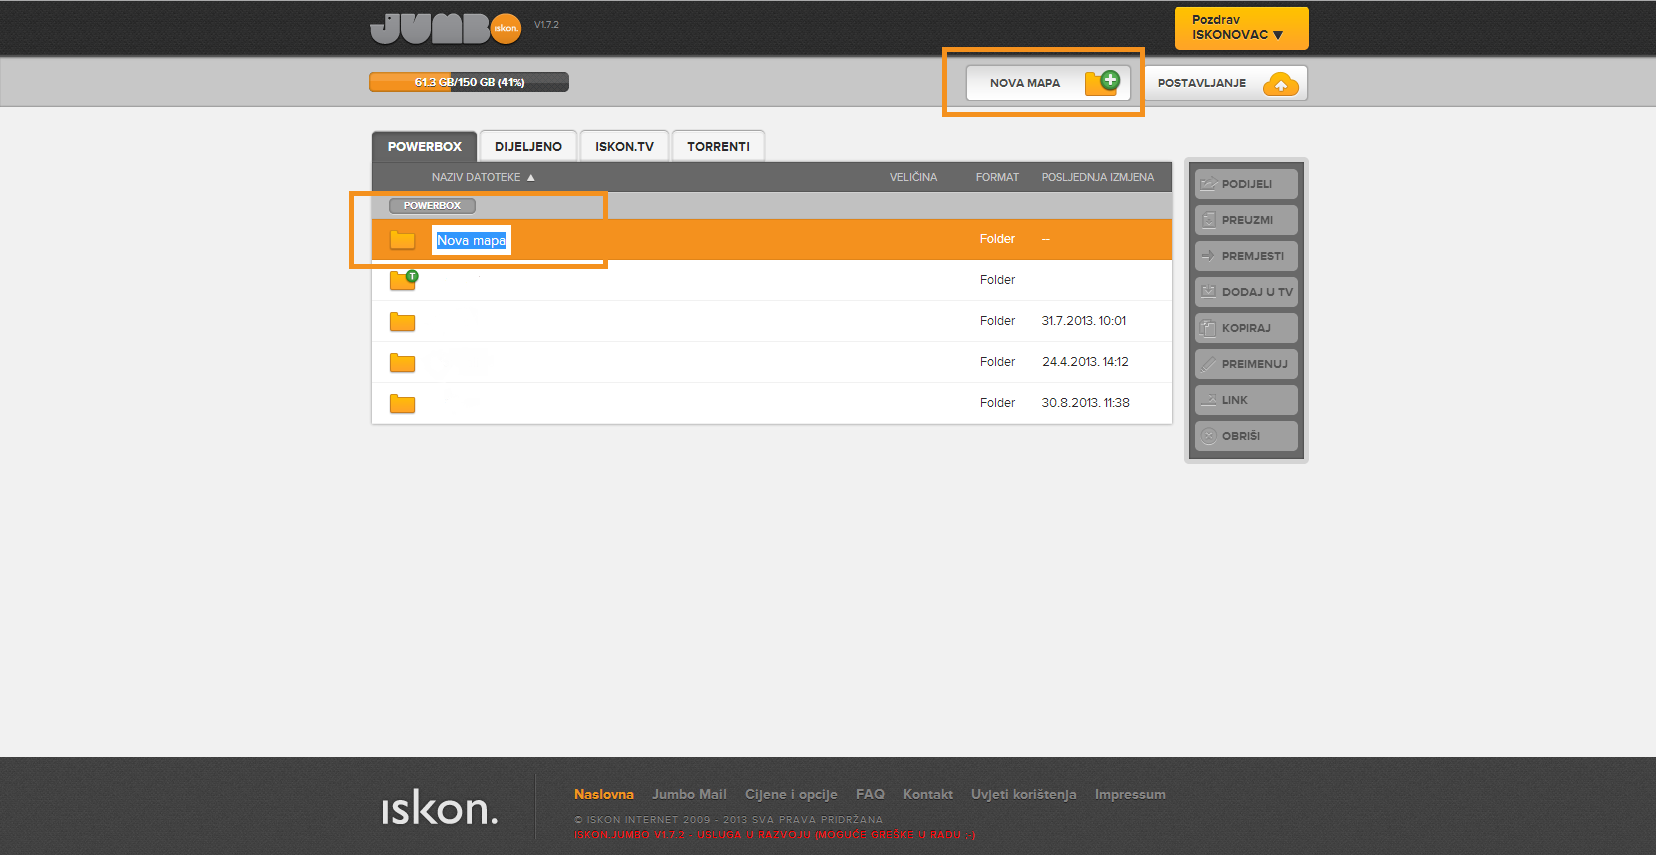Click the Iskon logo in footer
The image size is (1656, 855).
(439, 807)
